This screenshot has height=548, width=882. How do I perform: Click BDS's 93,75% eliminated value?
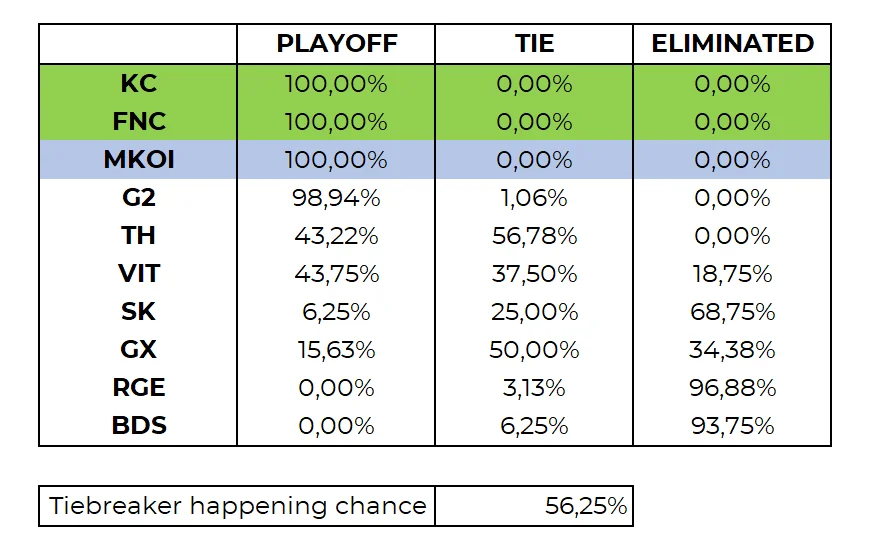click(732, 426)
